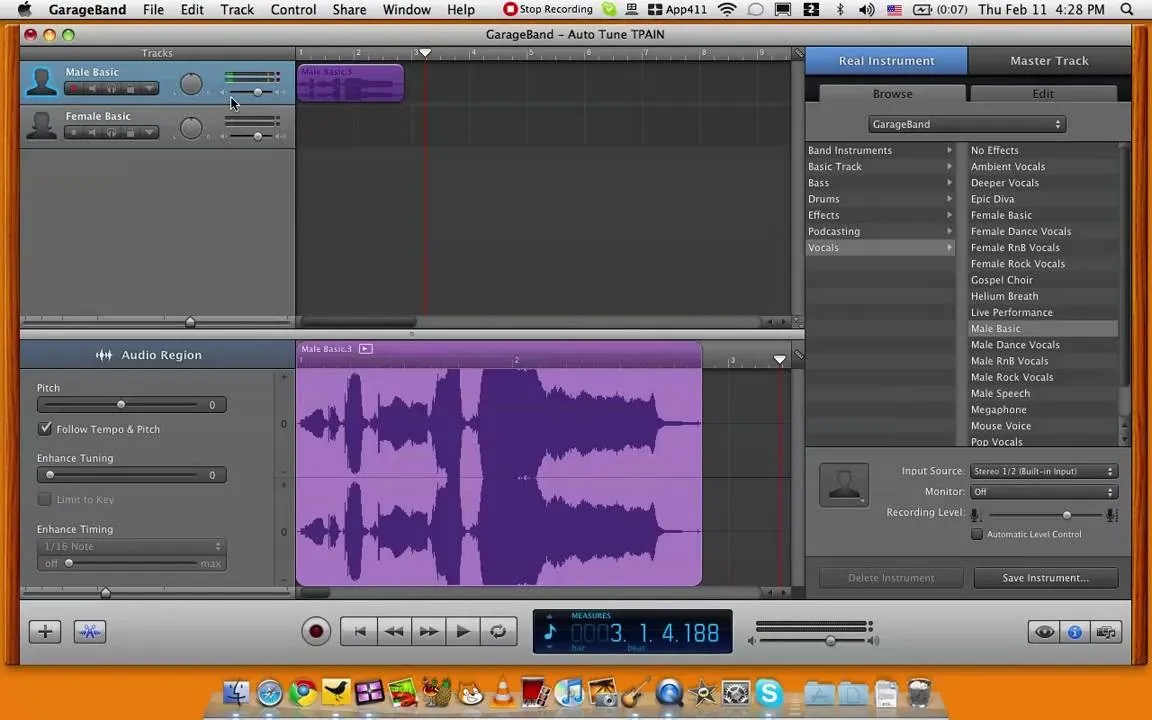
Task: Enable Automatic Level Control checkbox
Action: pyautogui.click(x=976, y=534)
